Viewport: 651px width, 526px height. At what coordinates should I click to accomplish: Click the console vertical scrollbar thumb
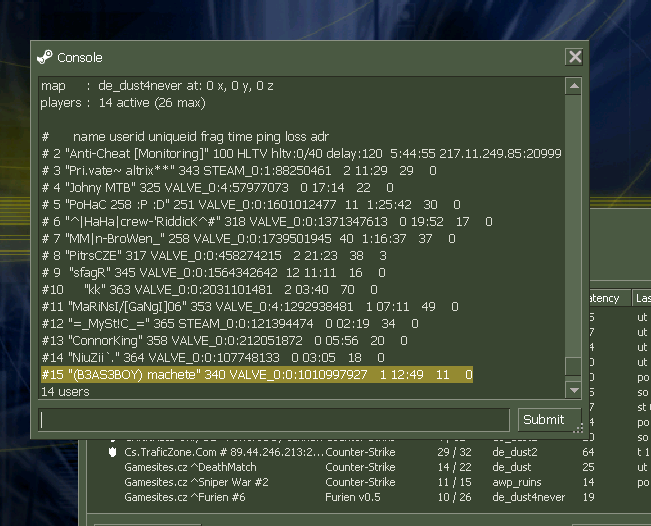click(x=573, y=367)
